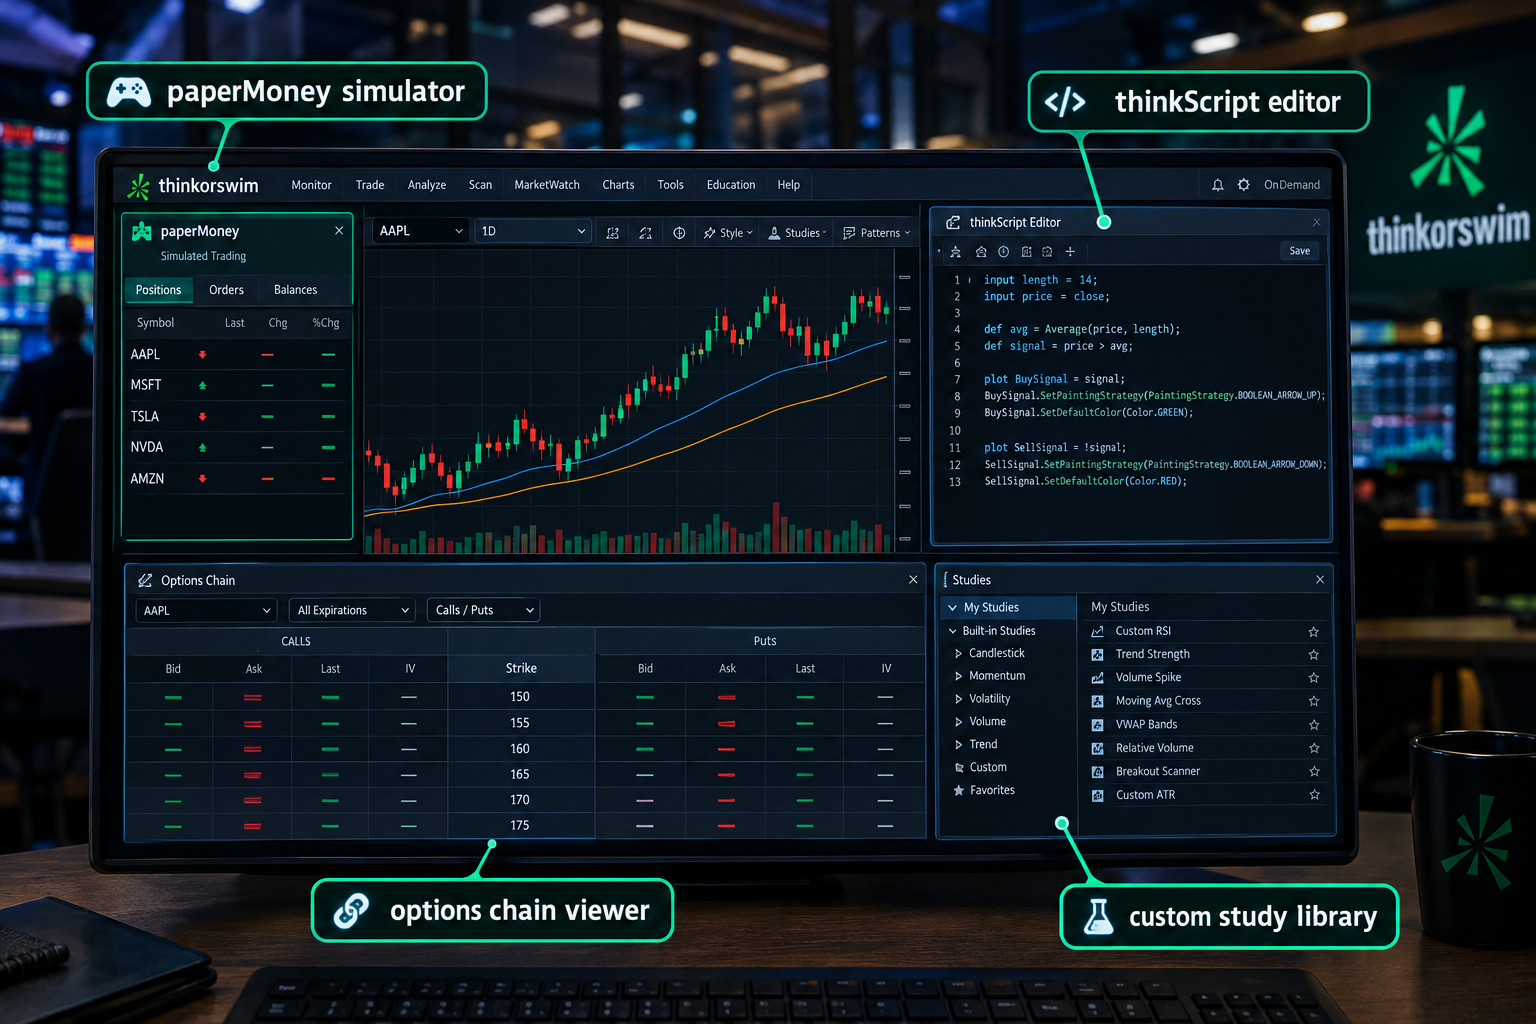Click the Strike column header

click(521, 668)
